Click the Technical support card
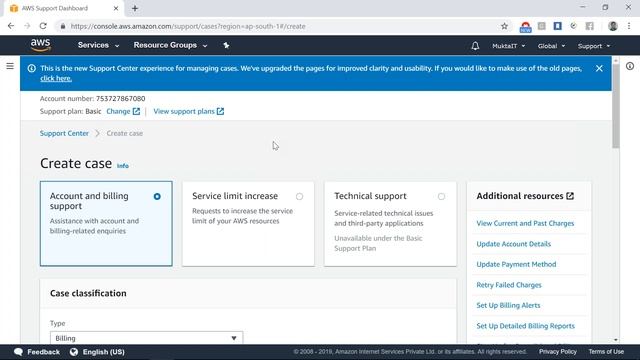Image resolution: width=640 pixels, height=360 pixels. pyautogui.click(x=390, y=224)
